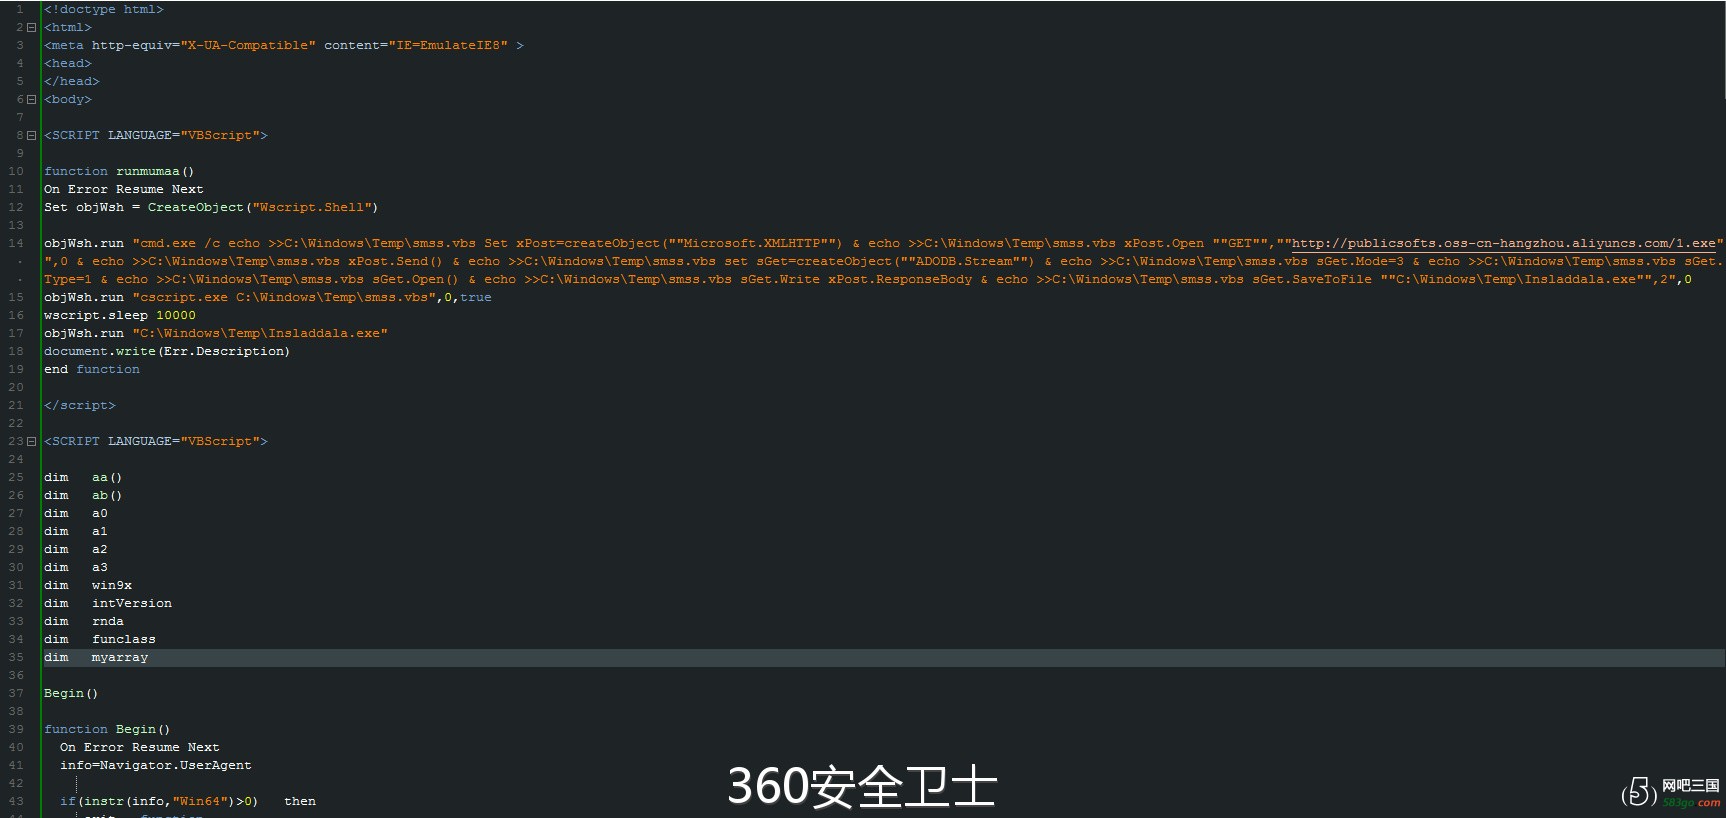Image resolution: width=1726 pixels, height=818 pixels.
Task: Open the publicsofts aliyuncs.com 1.exe URL
Action: coord(1504,243)
